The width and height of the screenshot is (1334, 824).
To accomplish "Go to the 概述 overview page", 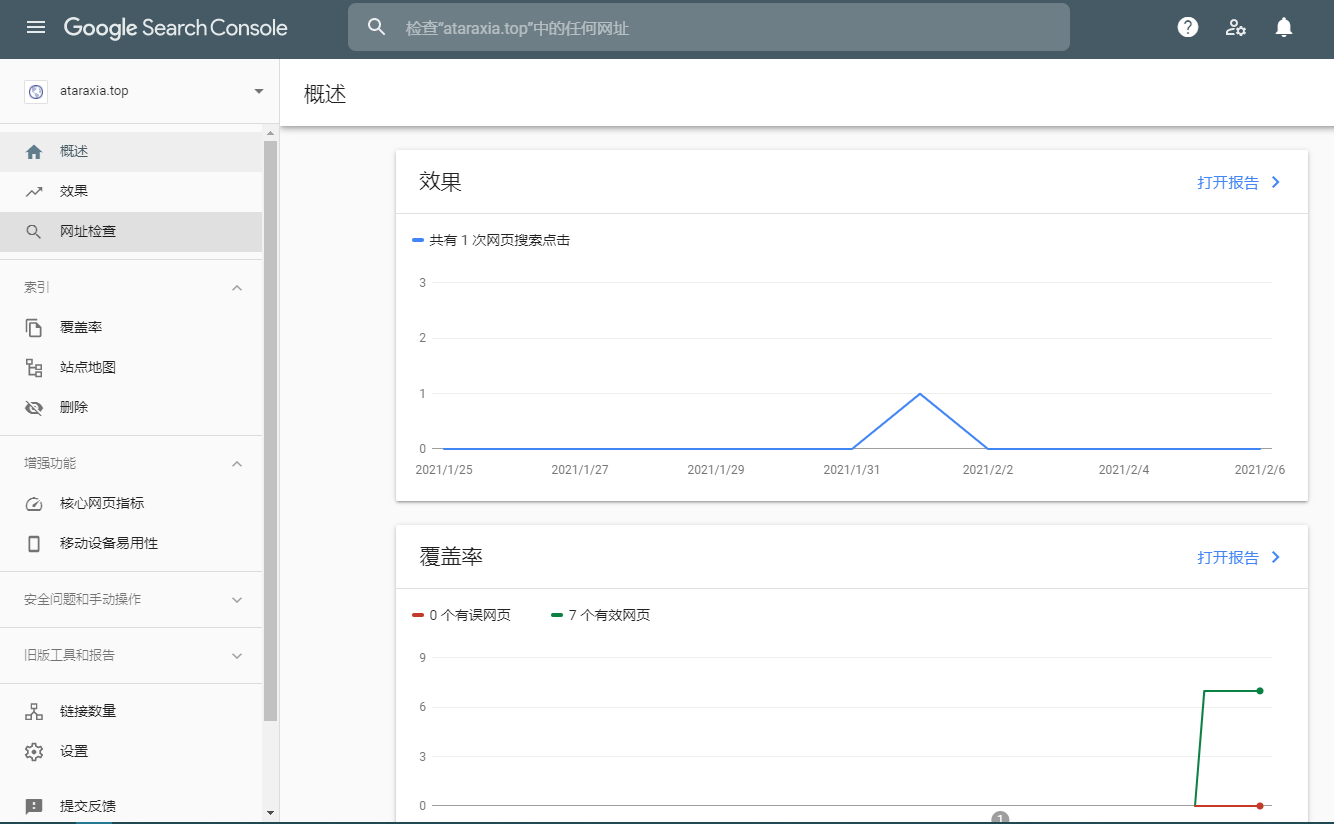I will 131,152.
